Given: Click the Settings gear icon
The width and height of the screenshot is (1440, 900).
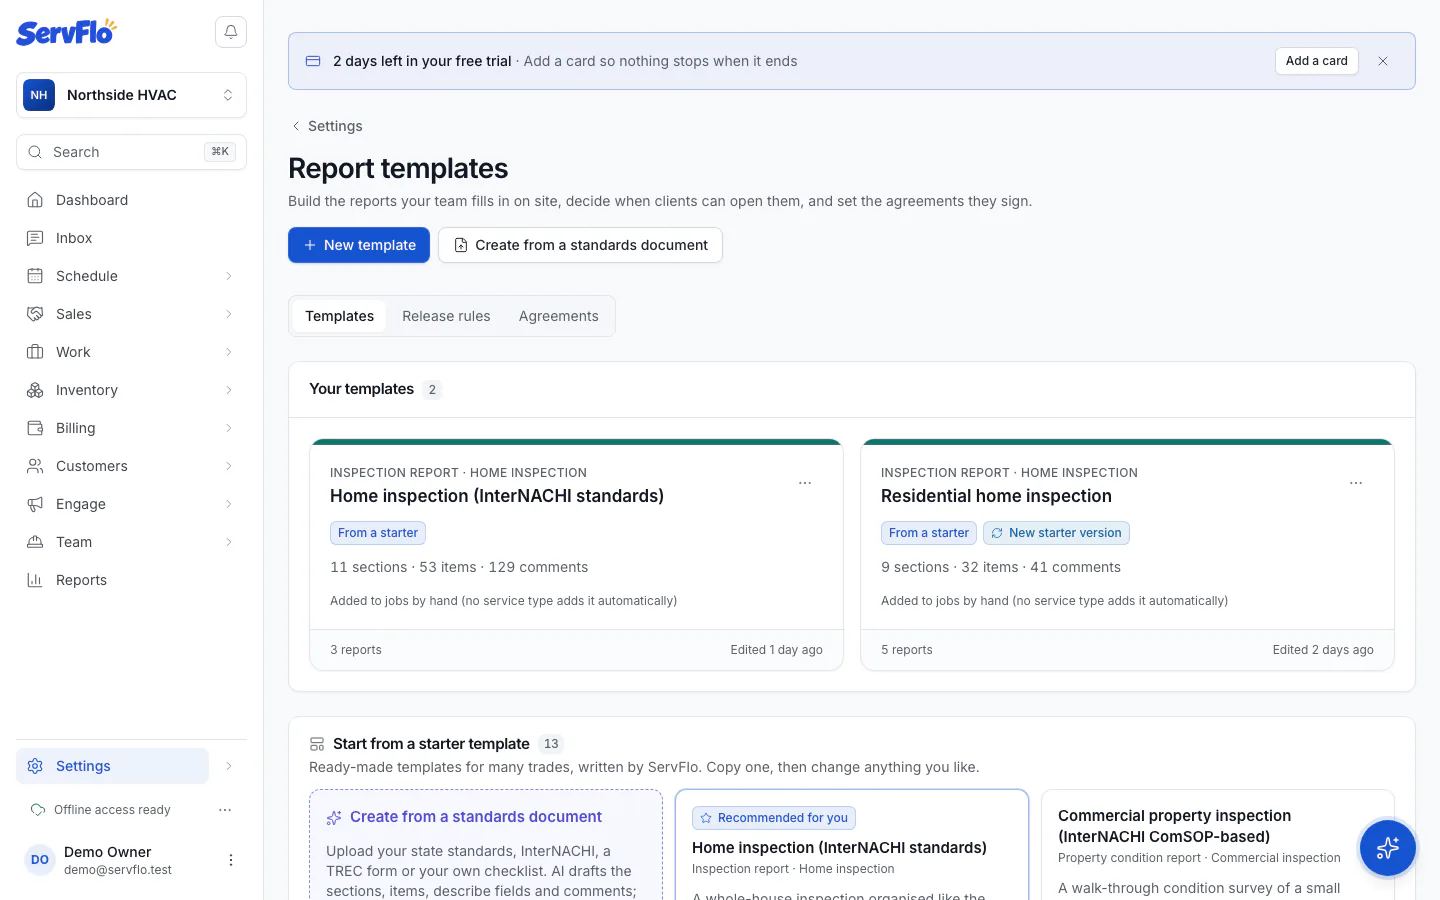Looking at the screenshot, I should tap(35, 766).
